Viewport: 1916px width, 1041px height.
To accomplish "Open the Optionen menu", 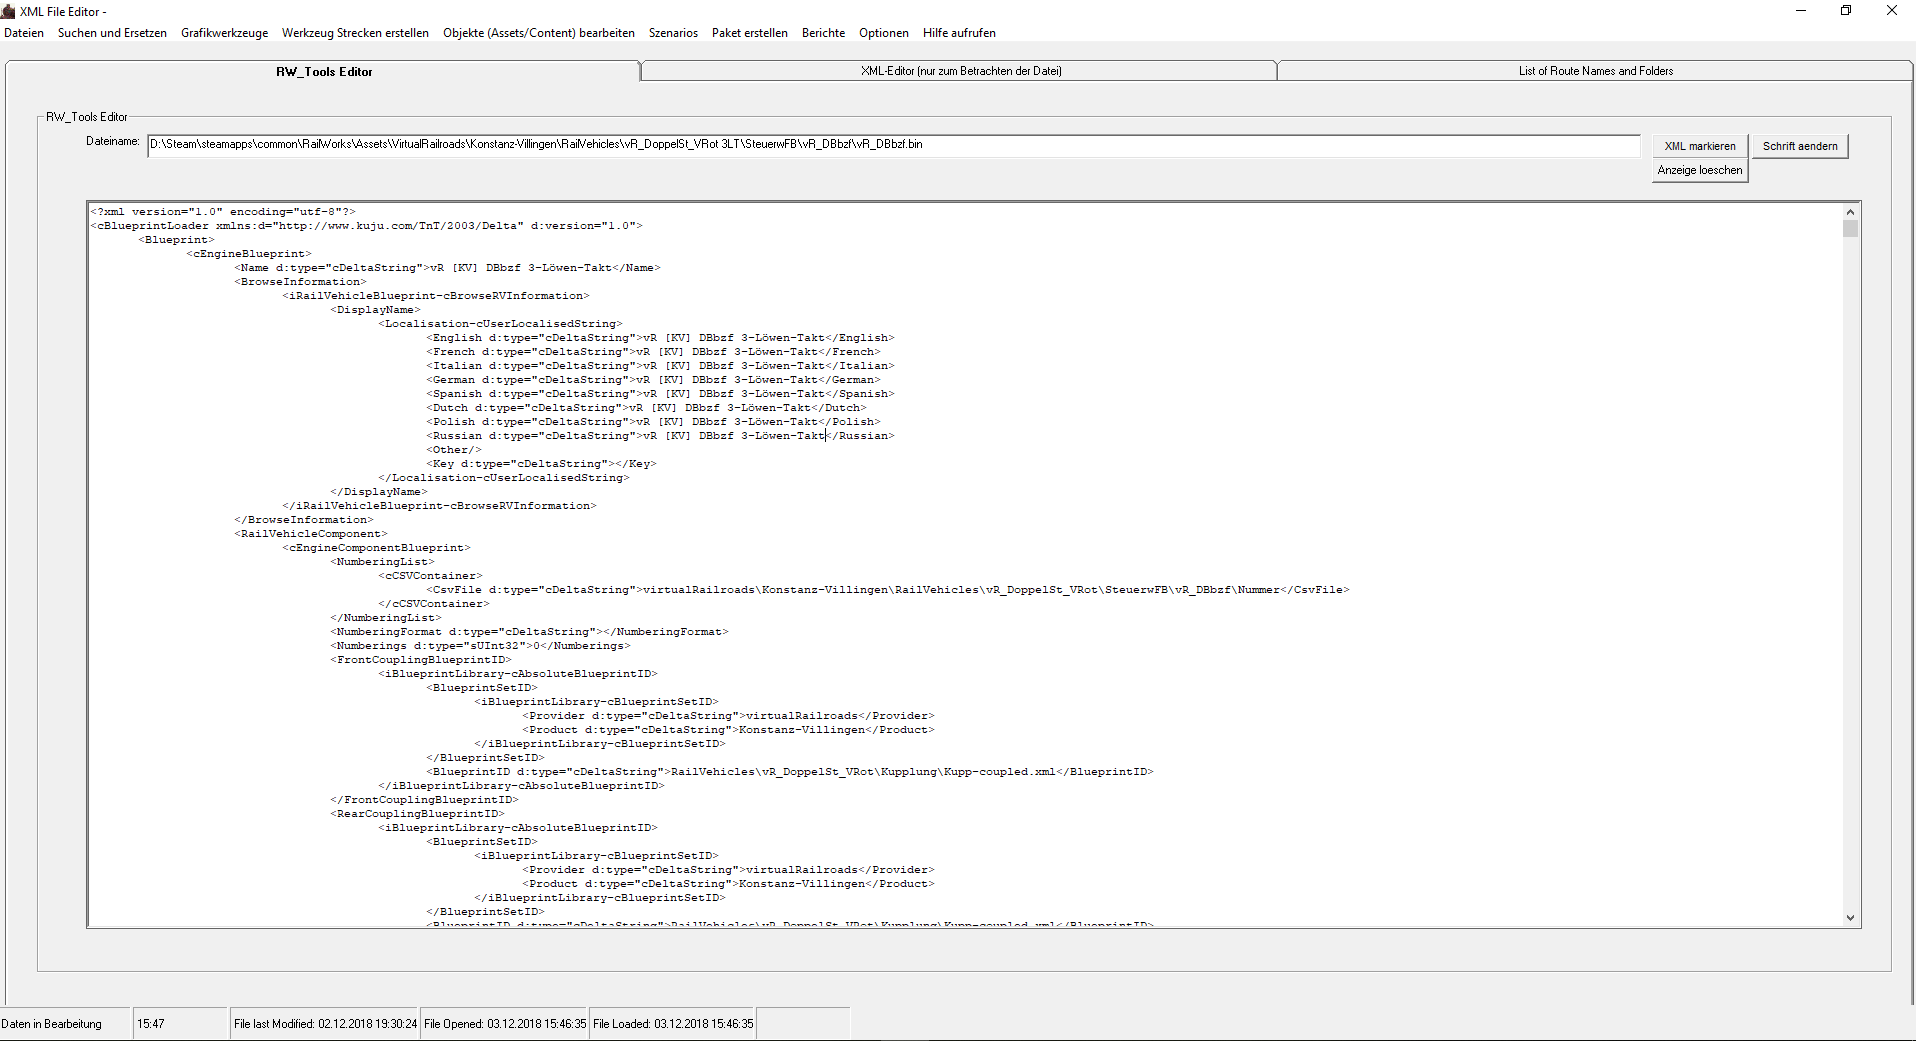I will pos(884,33).
